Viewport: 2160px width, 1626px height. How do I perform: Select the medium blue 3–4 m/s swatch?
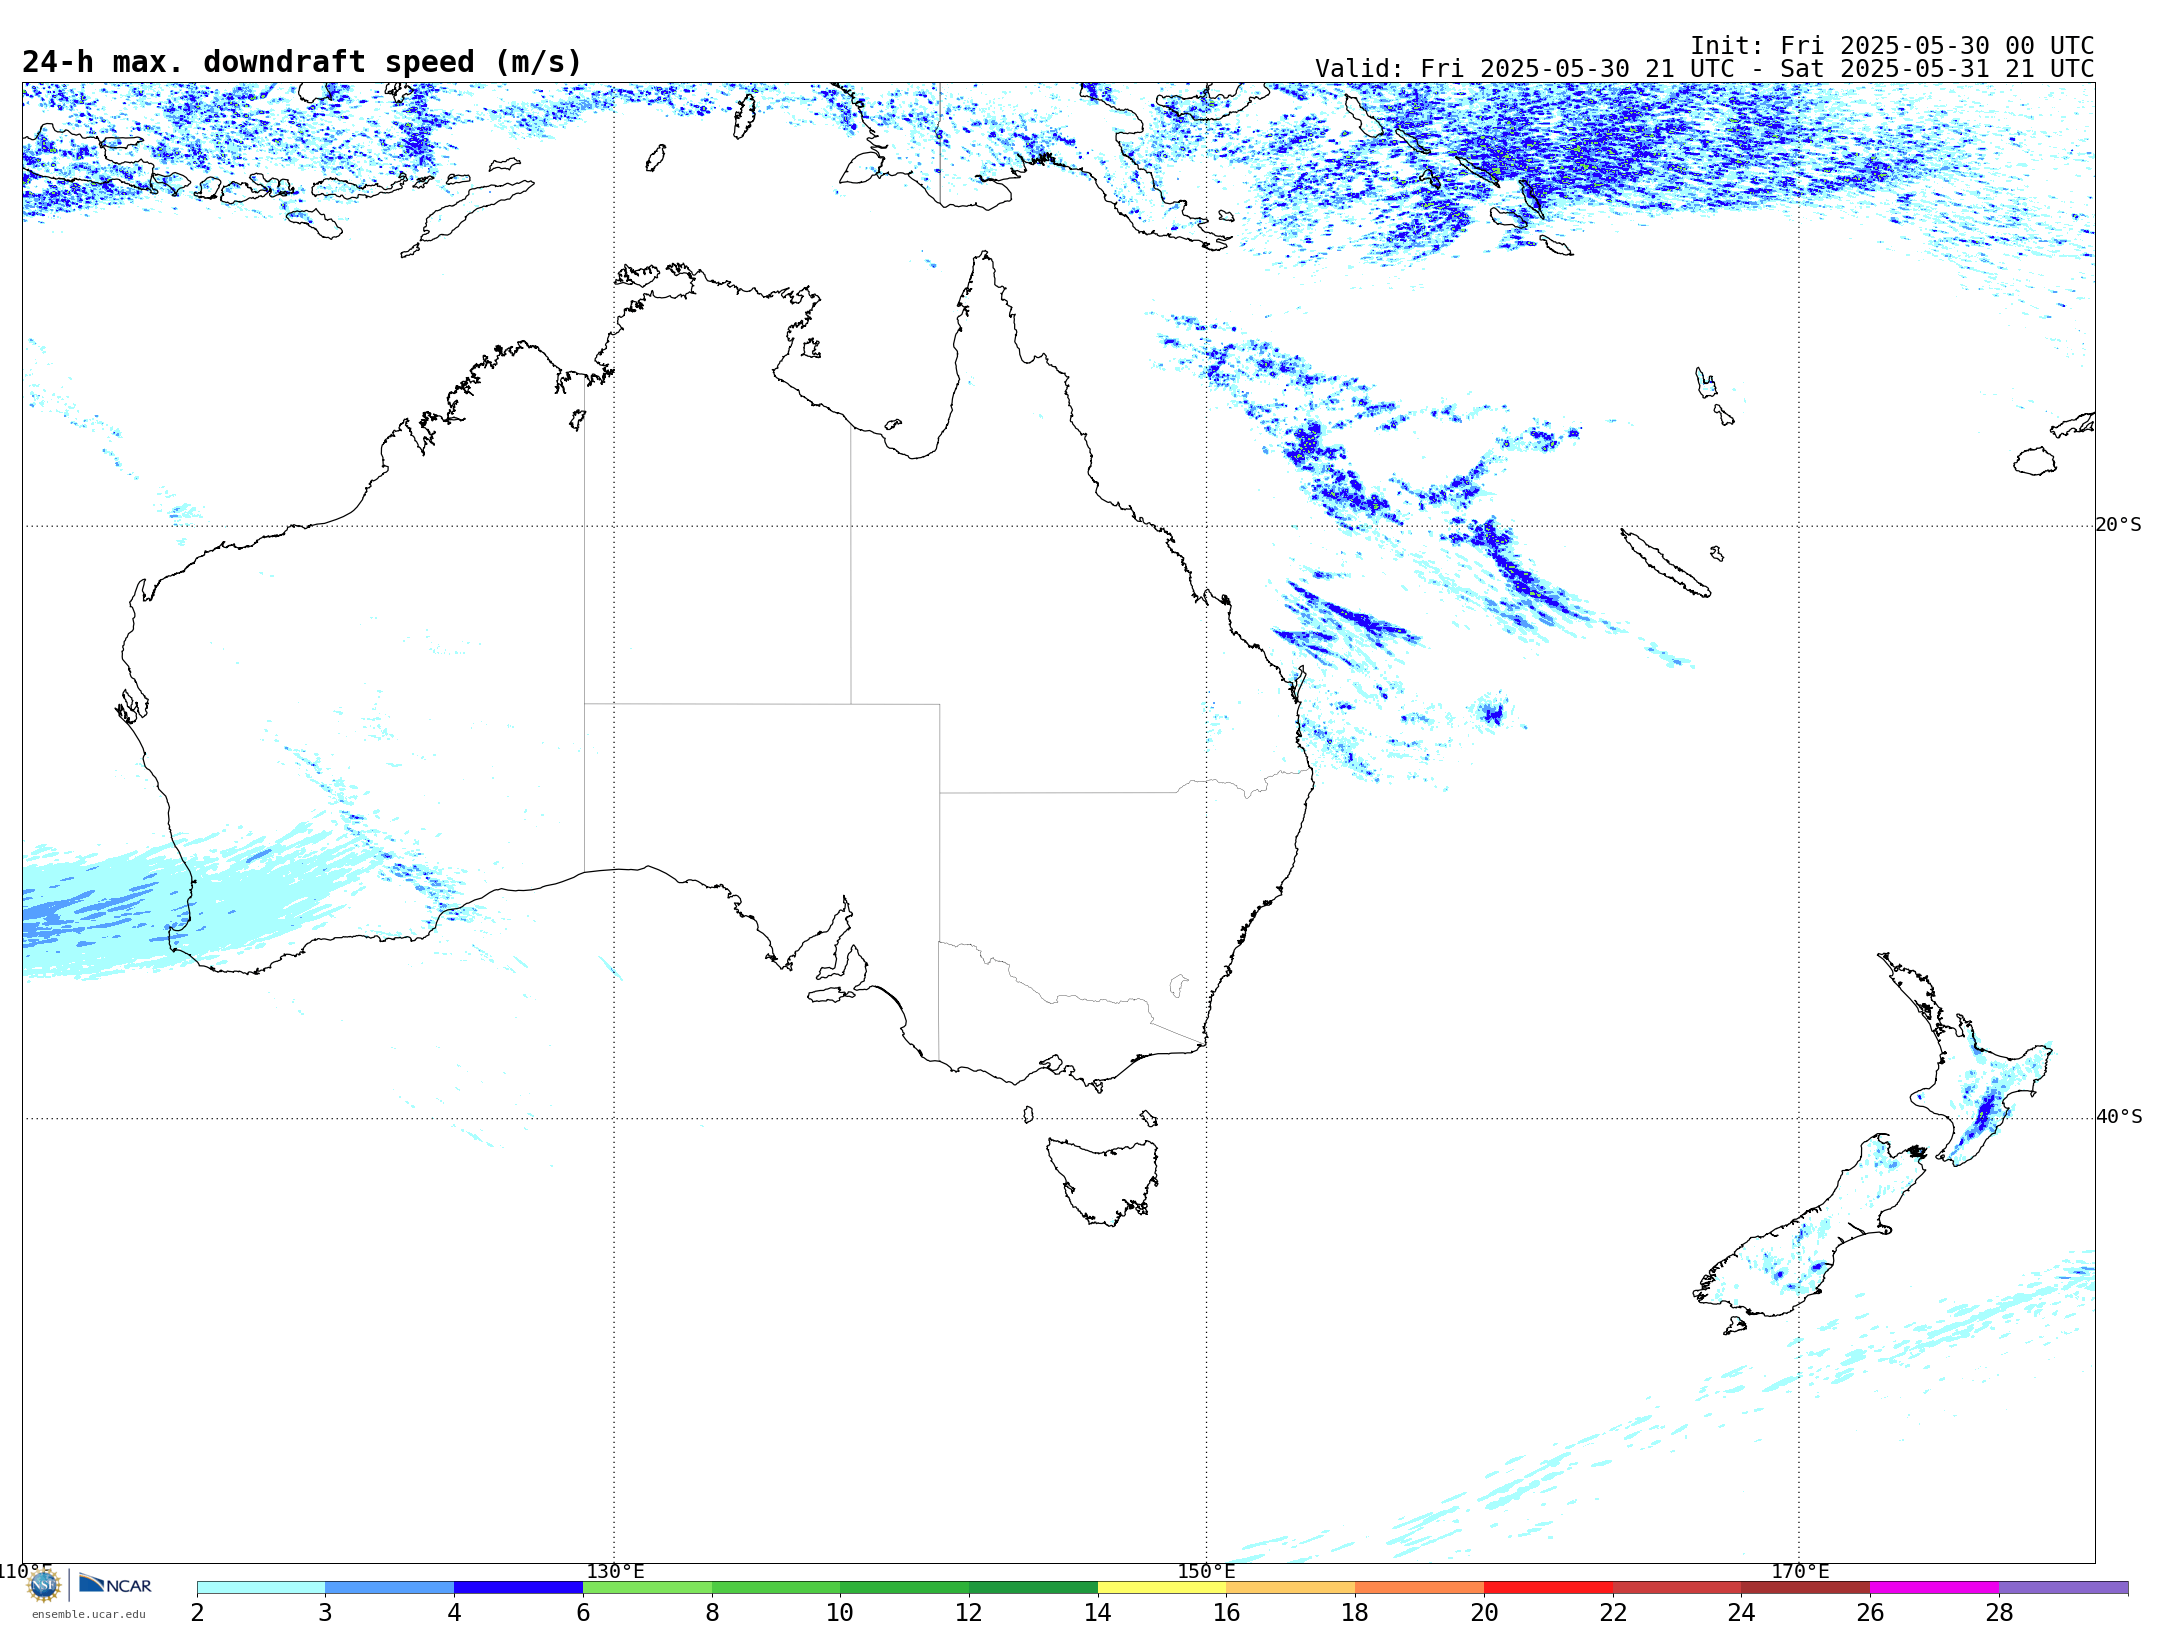tap(390, 1588)
